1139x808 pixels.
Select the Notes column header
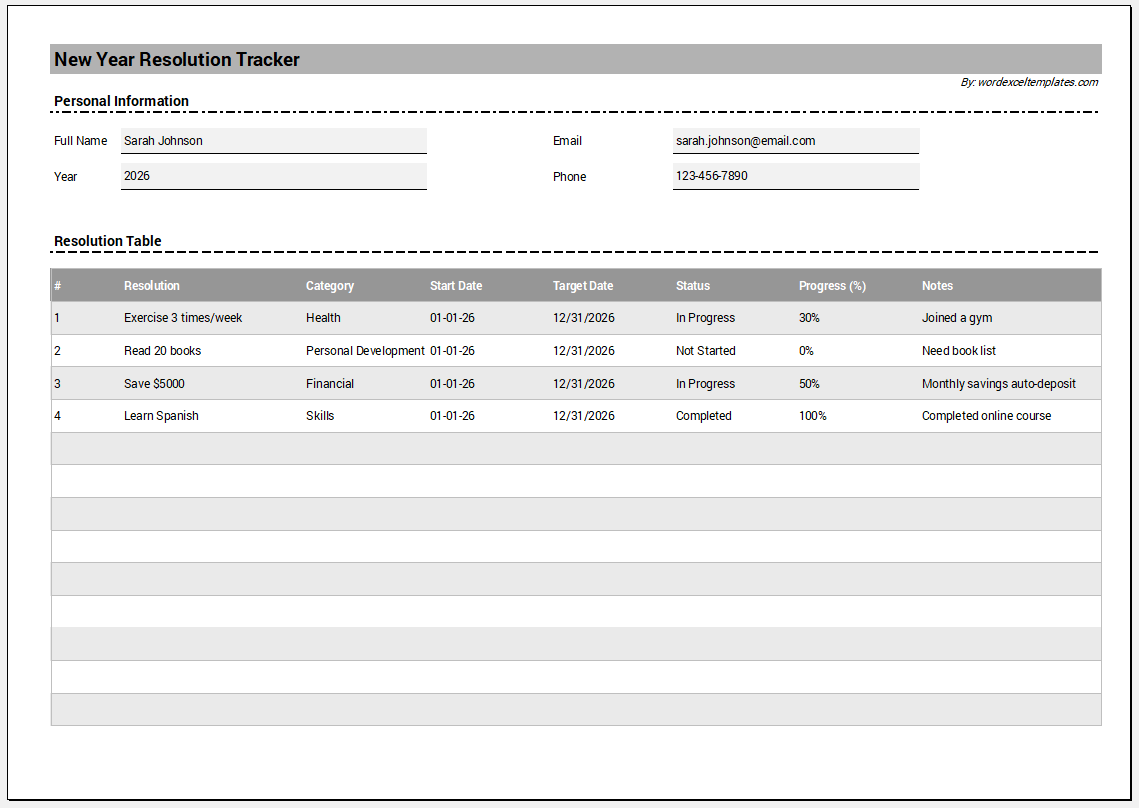(937, 286)
